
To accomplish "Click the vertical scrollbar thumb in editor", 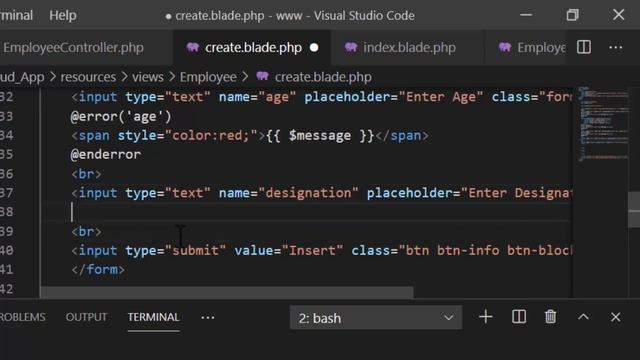I will (x=634, y=210).
